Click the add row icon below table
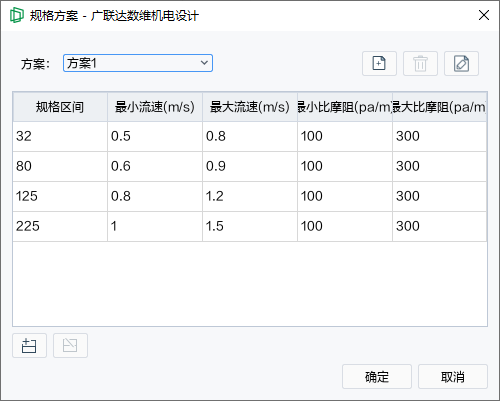Screen dimensions: 500x401 click(x=29, y=346)
